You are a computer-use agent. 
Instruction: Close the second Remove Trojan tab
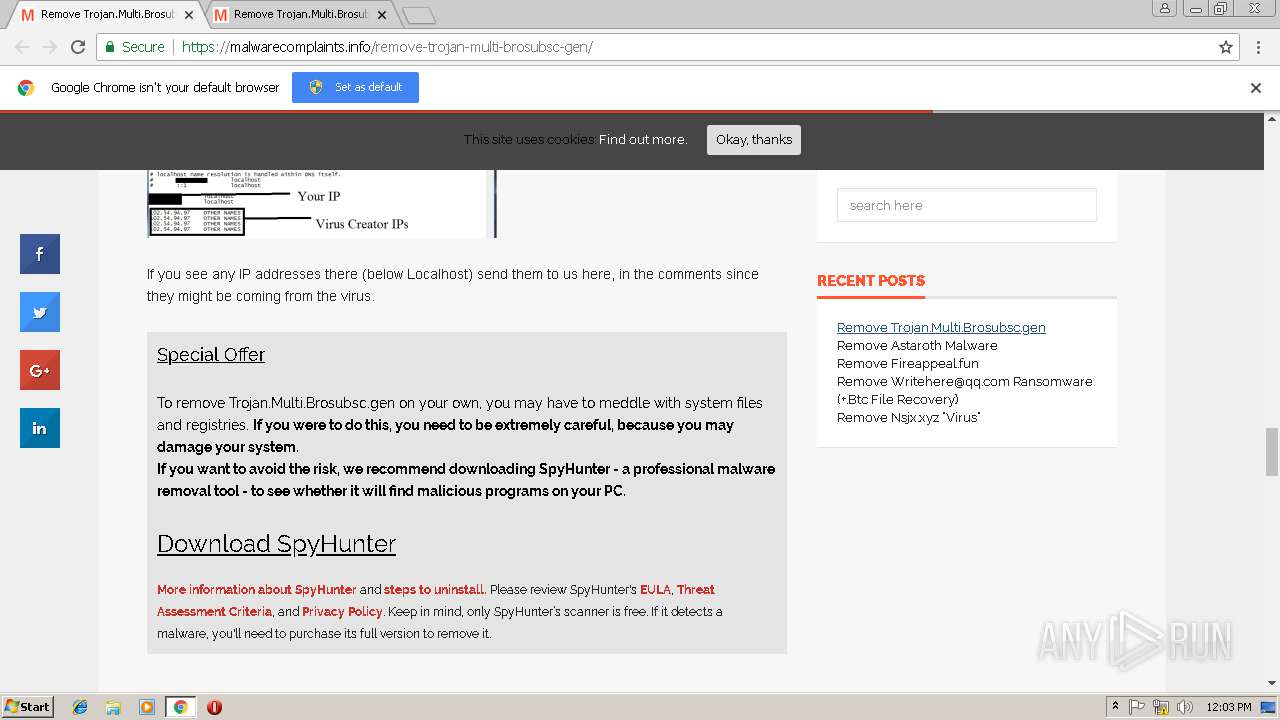click(382, 15)
